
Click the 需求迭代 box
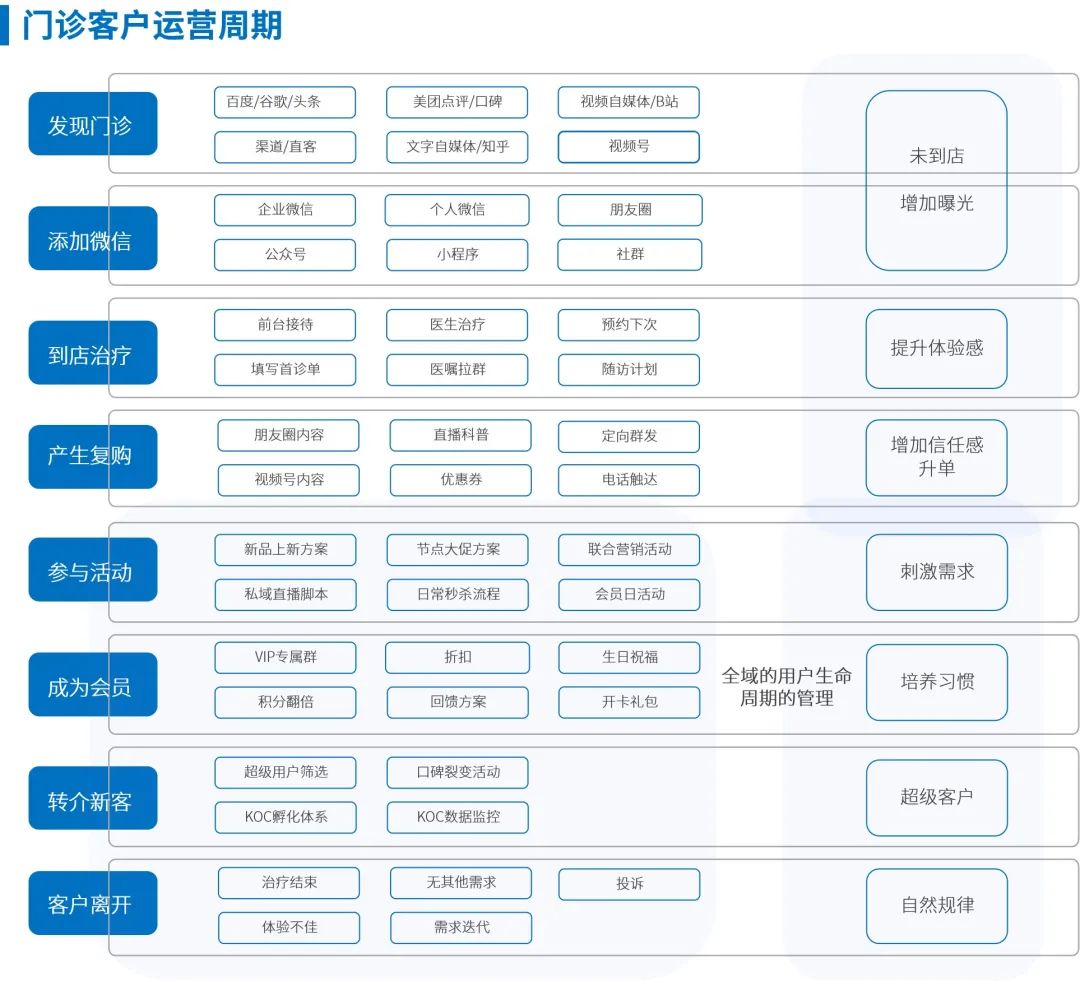[x=461, y=928]
